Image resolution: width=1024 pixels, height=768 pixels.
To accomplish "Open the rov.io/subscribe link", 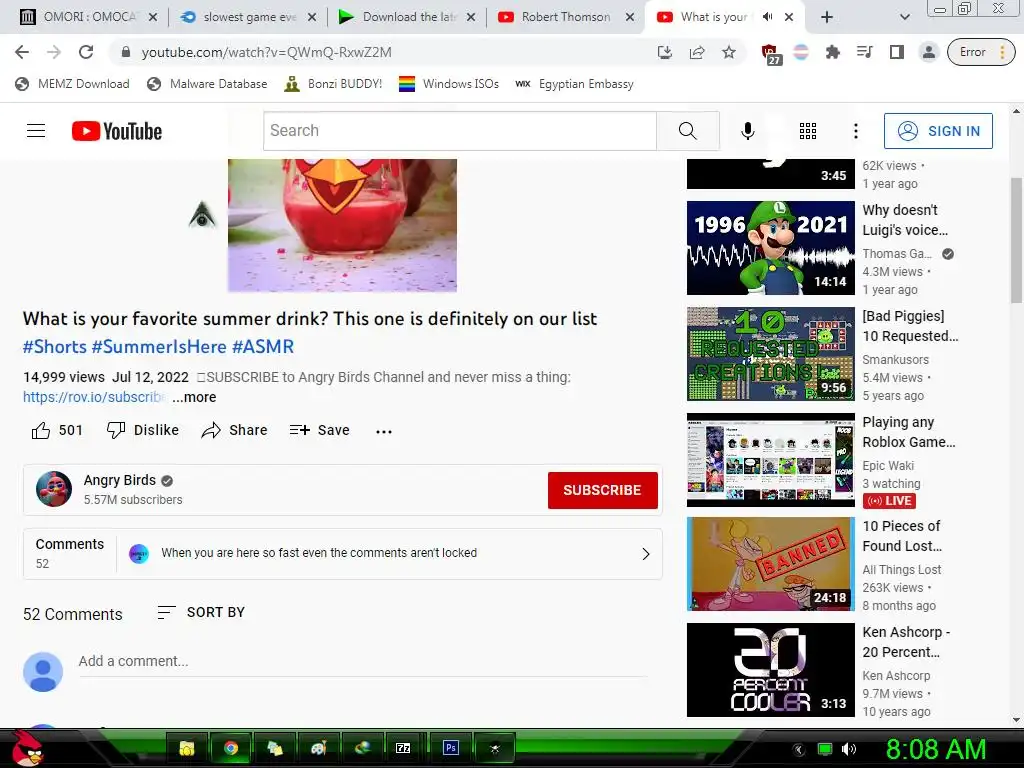I will 94,397.
